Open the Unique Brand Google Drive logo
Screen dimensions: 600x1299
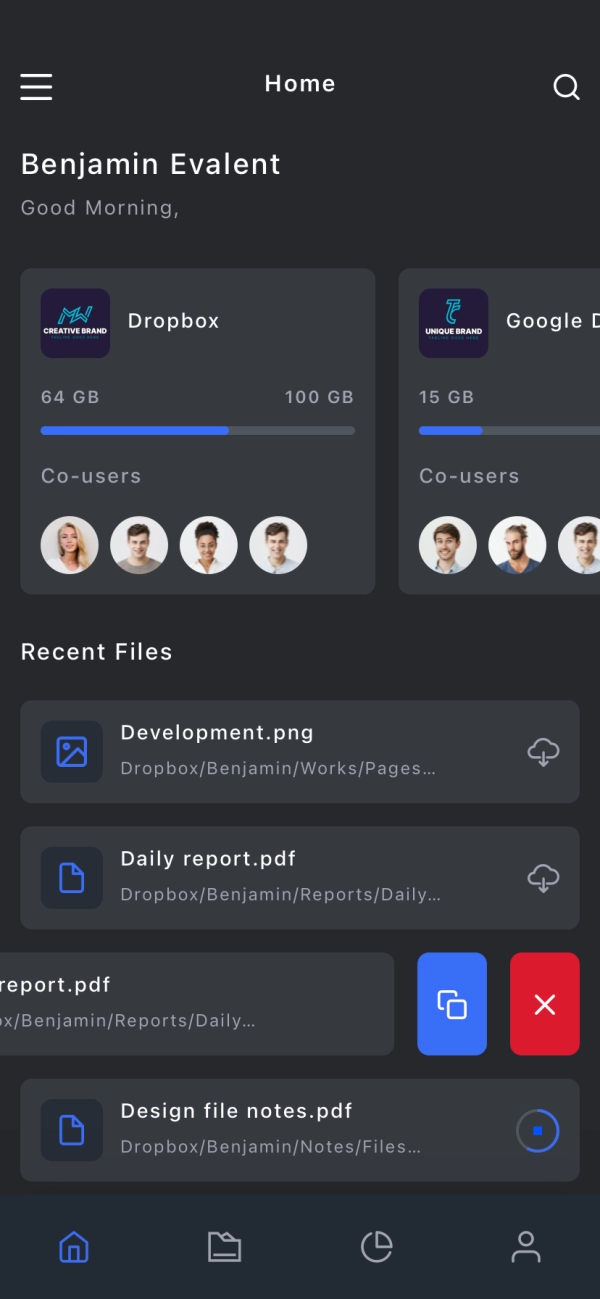453,323
